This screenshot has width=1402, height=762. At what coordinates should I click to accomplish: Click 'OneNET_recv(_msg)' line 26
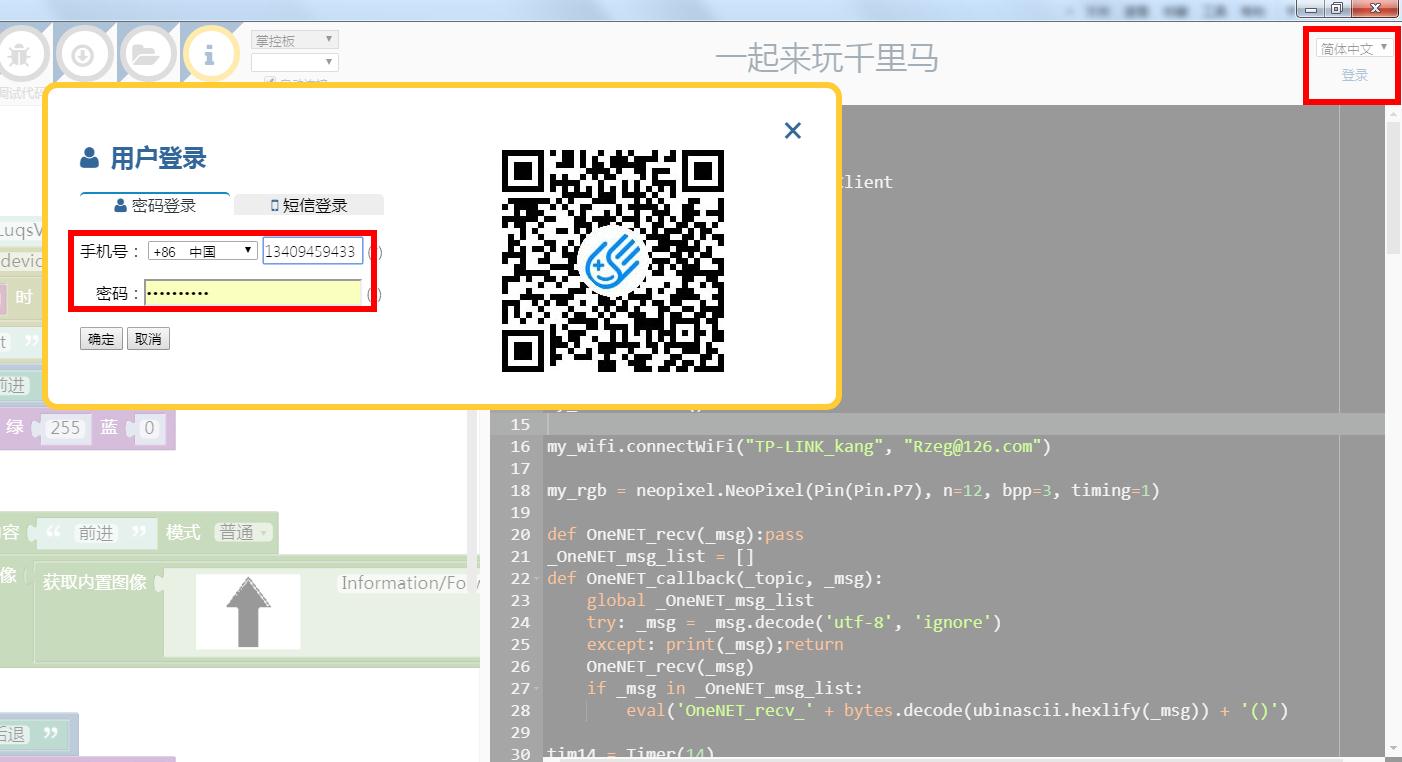(x=670, y=666)
